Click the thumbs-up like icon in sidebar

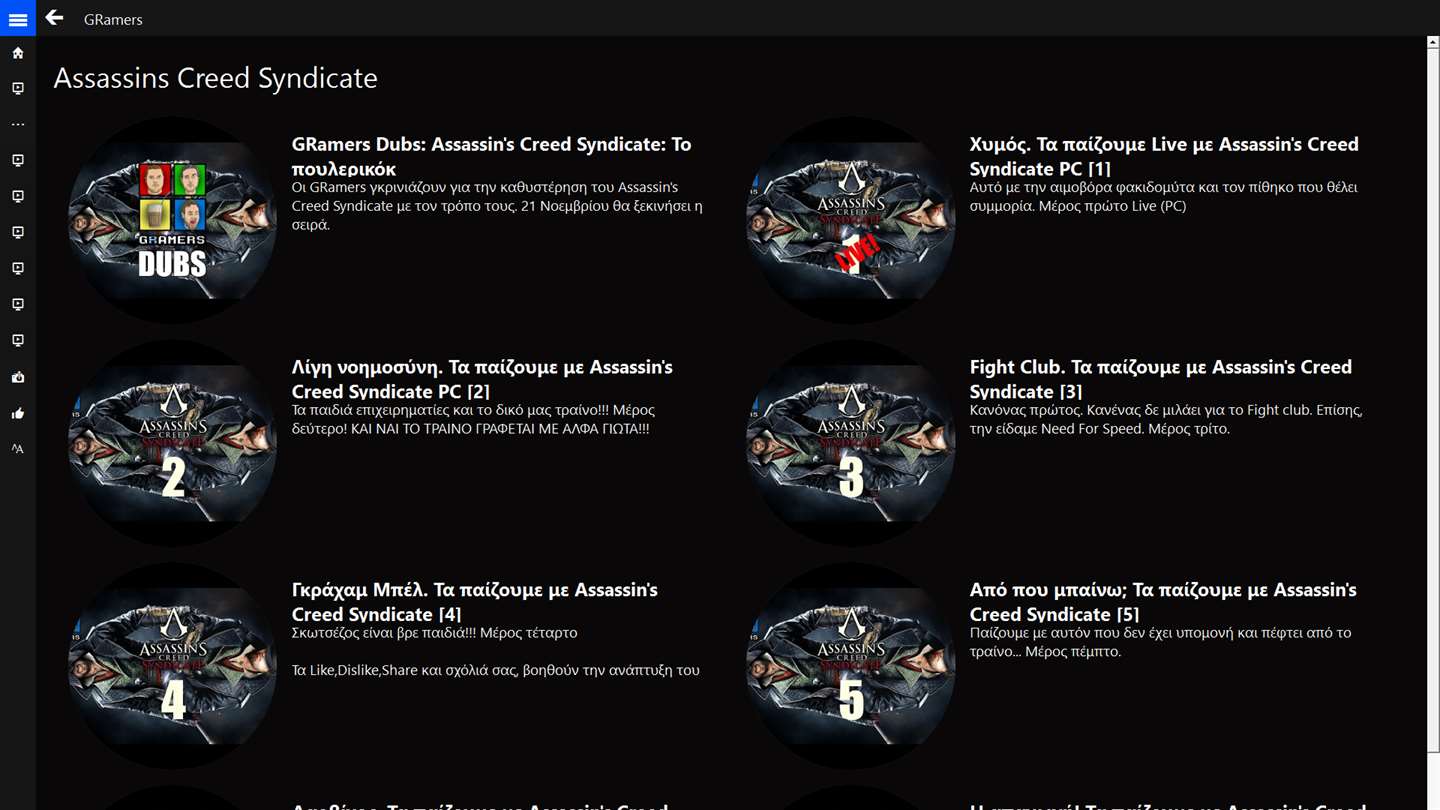coord(18,413)
